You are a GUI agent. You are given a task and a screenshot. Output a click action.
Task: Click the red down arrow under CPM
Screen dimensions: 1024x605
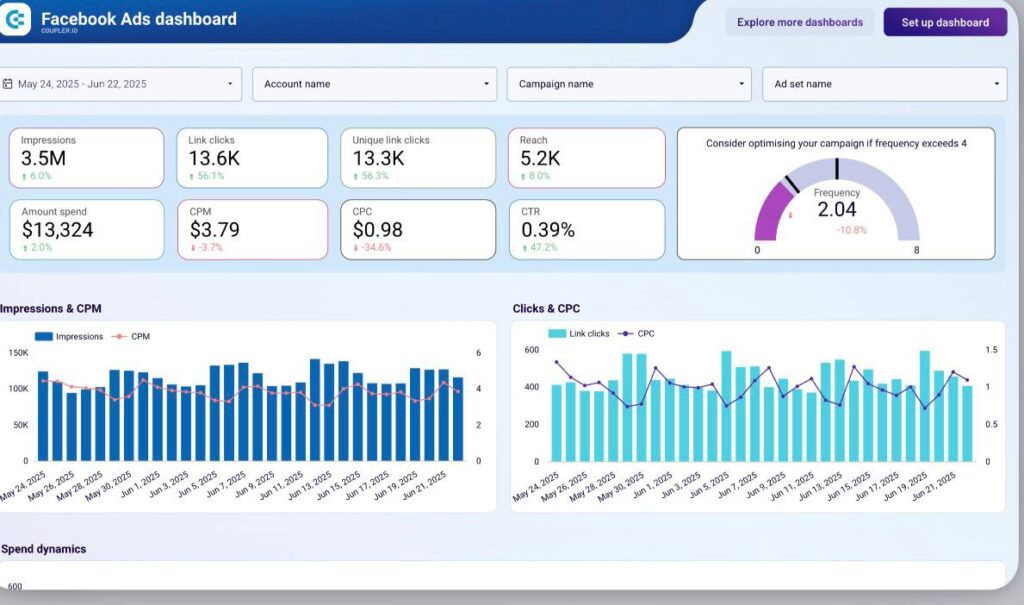coord(192,247)
